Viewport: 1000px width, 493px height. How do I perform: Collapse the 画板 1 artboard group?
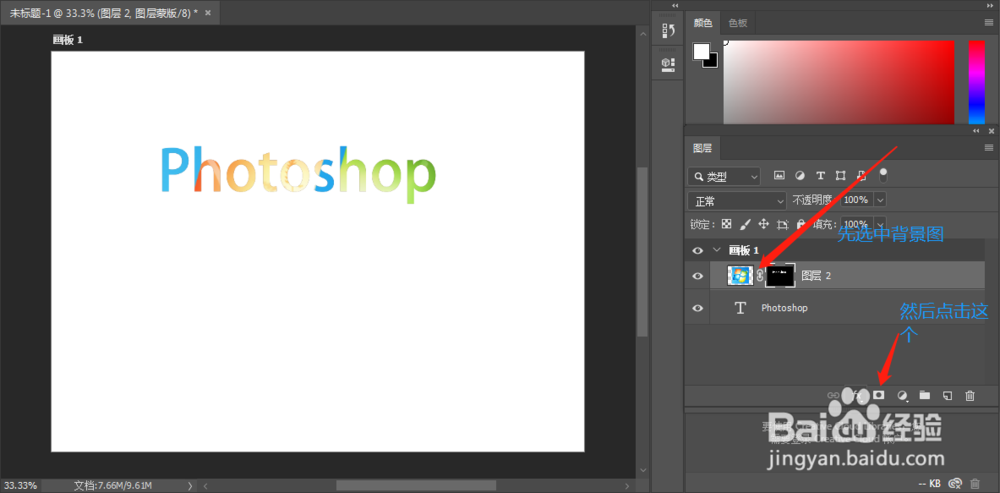[x=717, y=250]
